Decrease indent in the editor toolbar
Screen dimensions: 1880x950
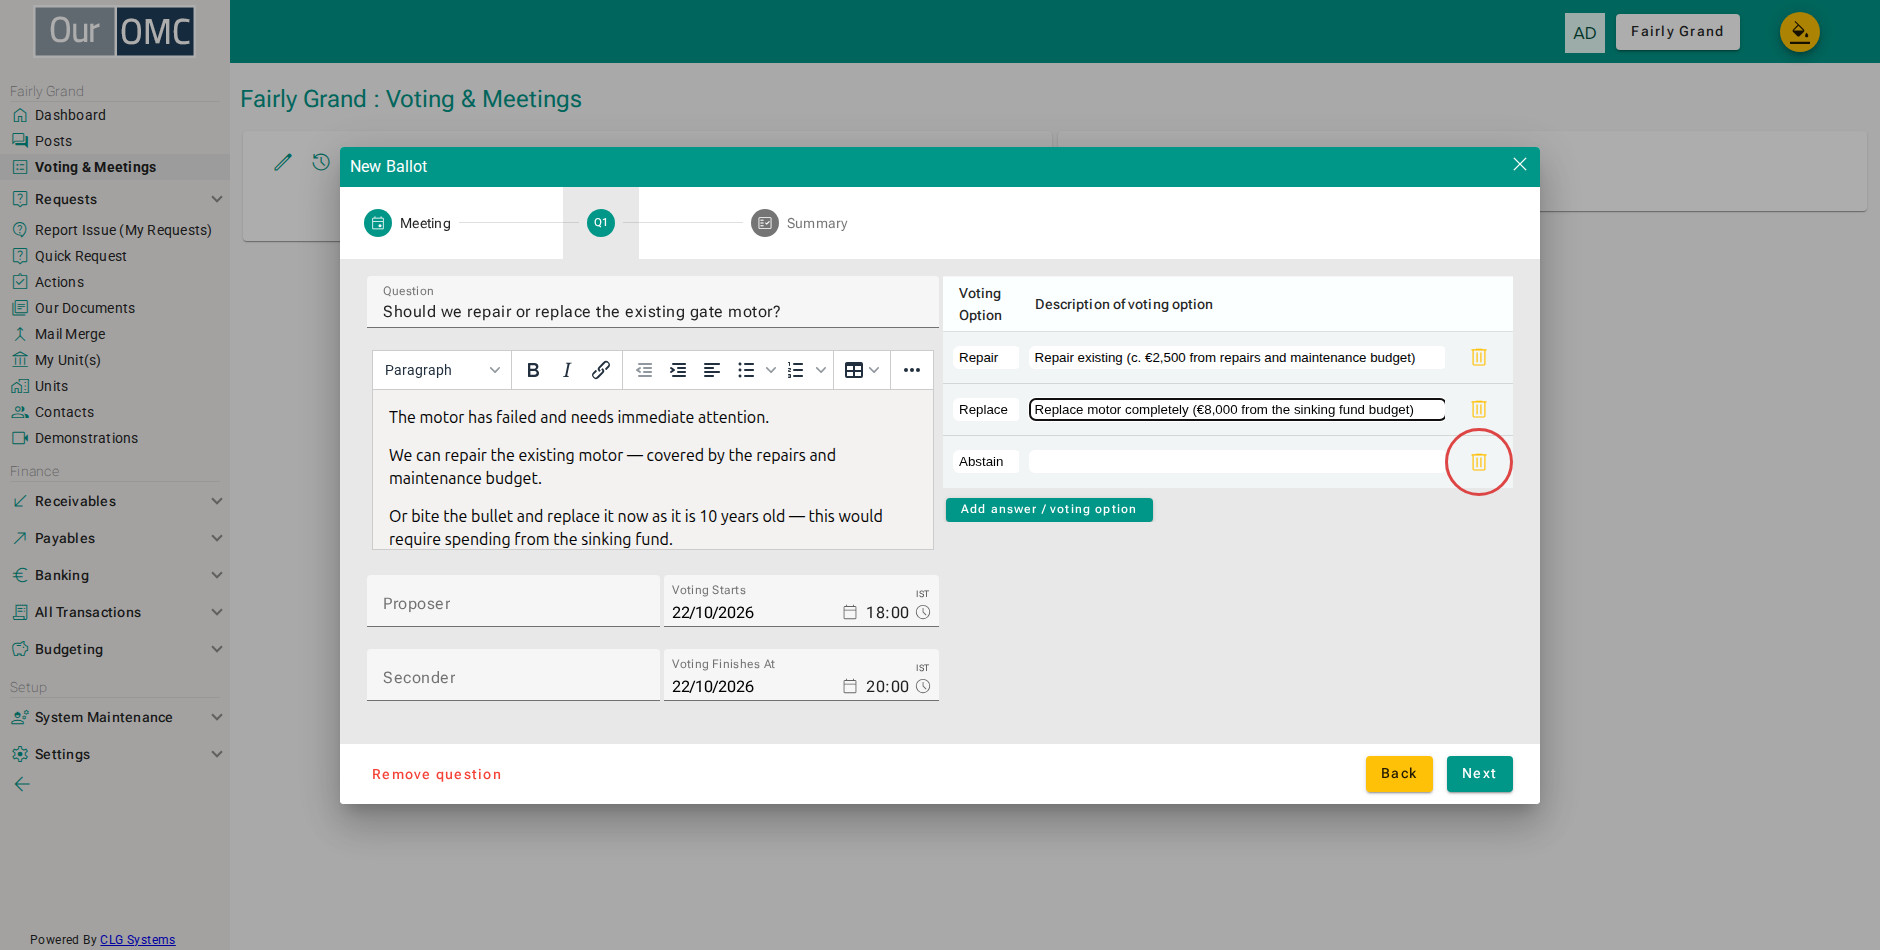(x=645, y=370)
